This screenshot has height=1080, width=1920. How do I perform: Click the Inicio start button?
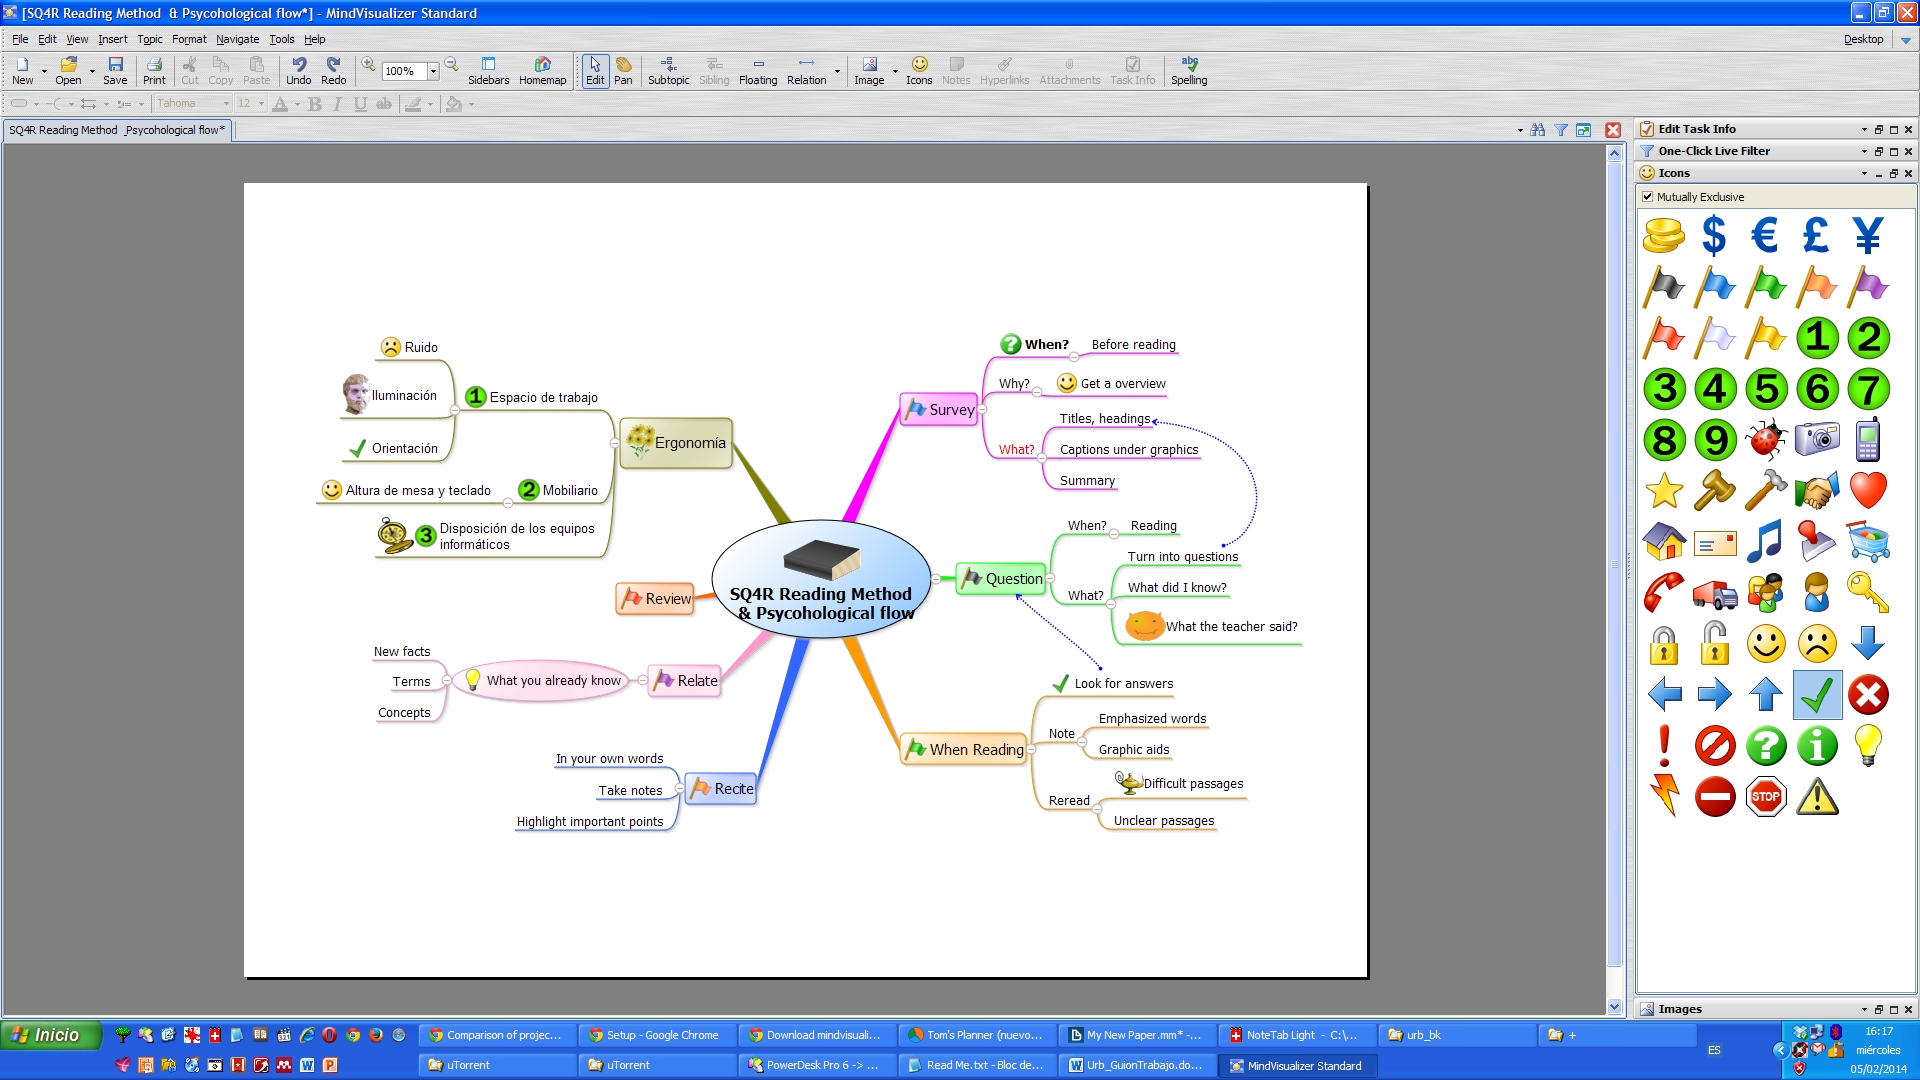[x=52, y=1035]
